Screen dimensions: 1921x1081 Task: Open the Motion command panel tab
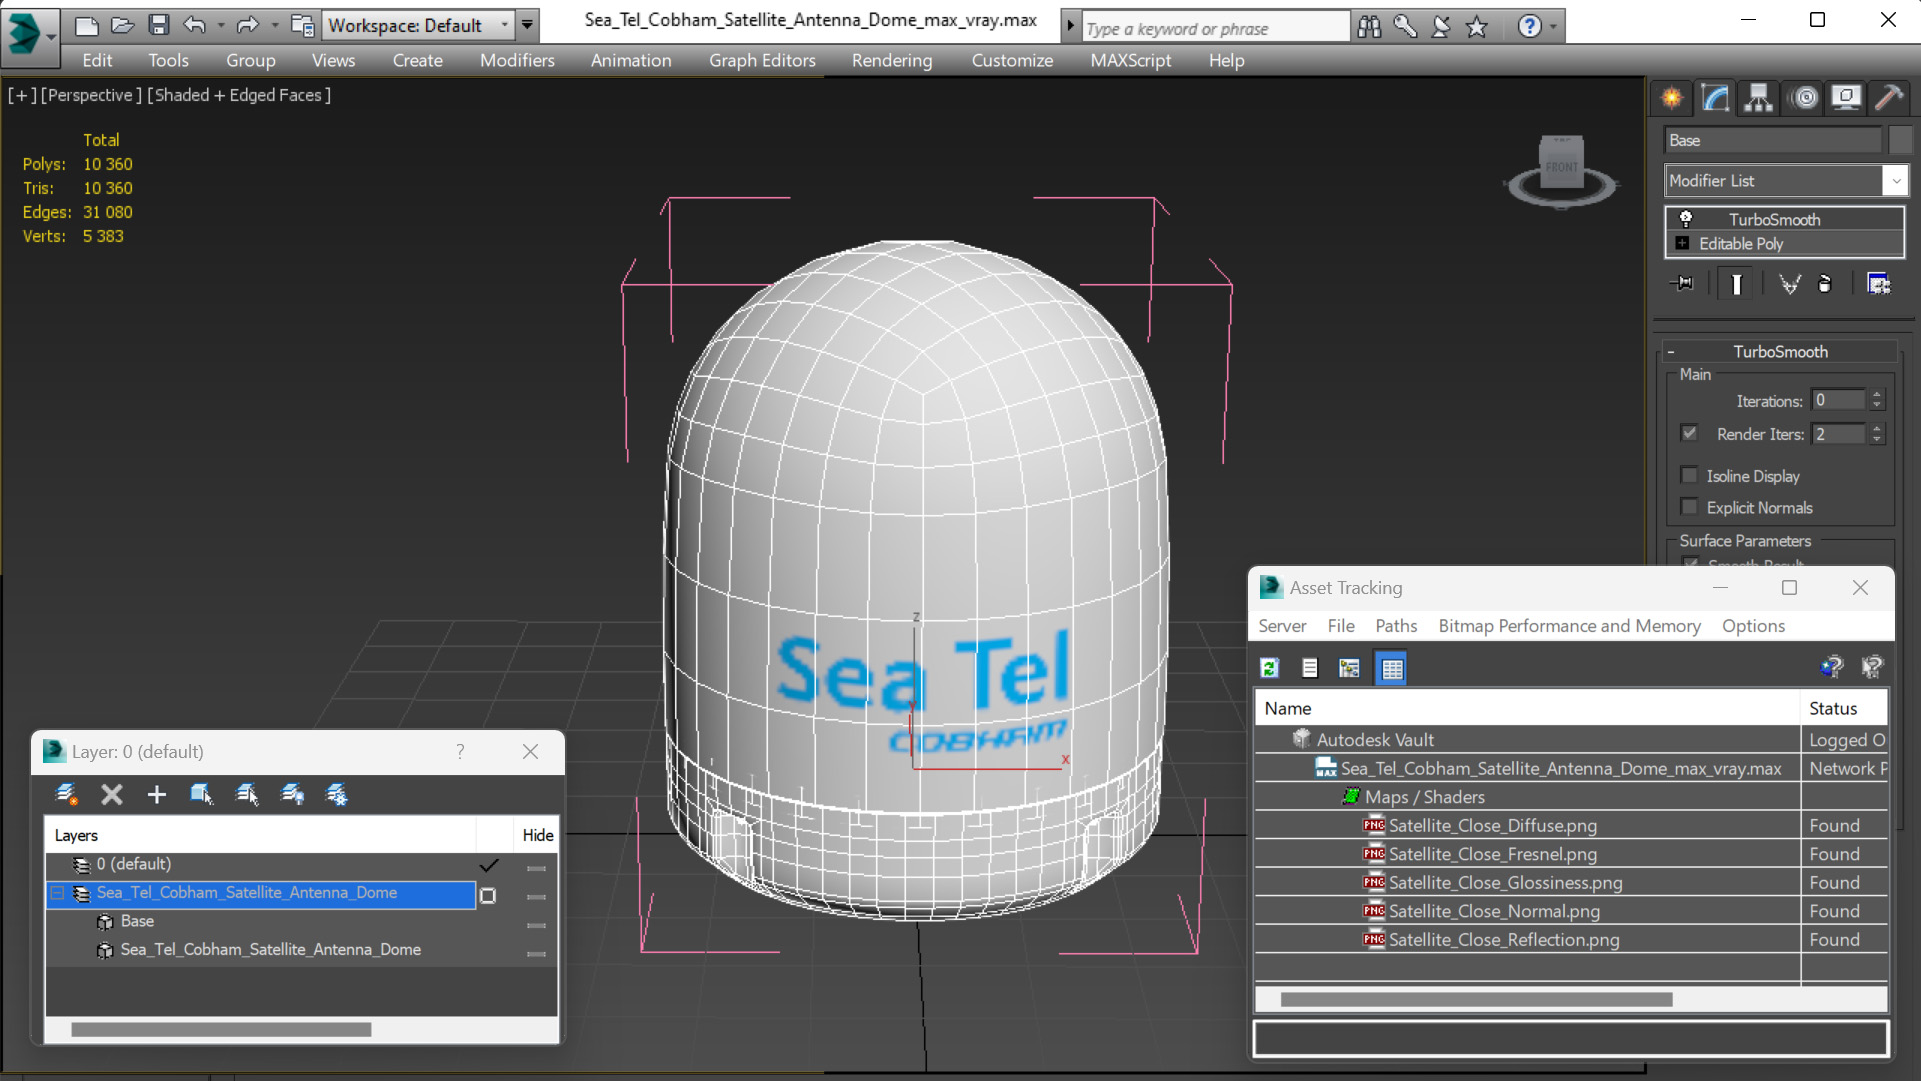tap(1804, 97)
